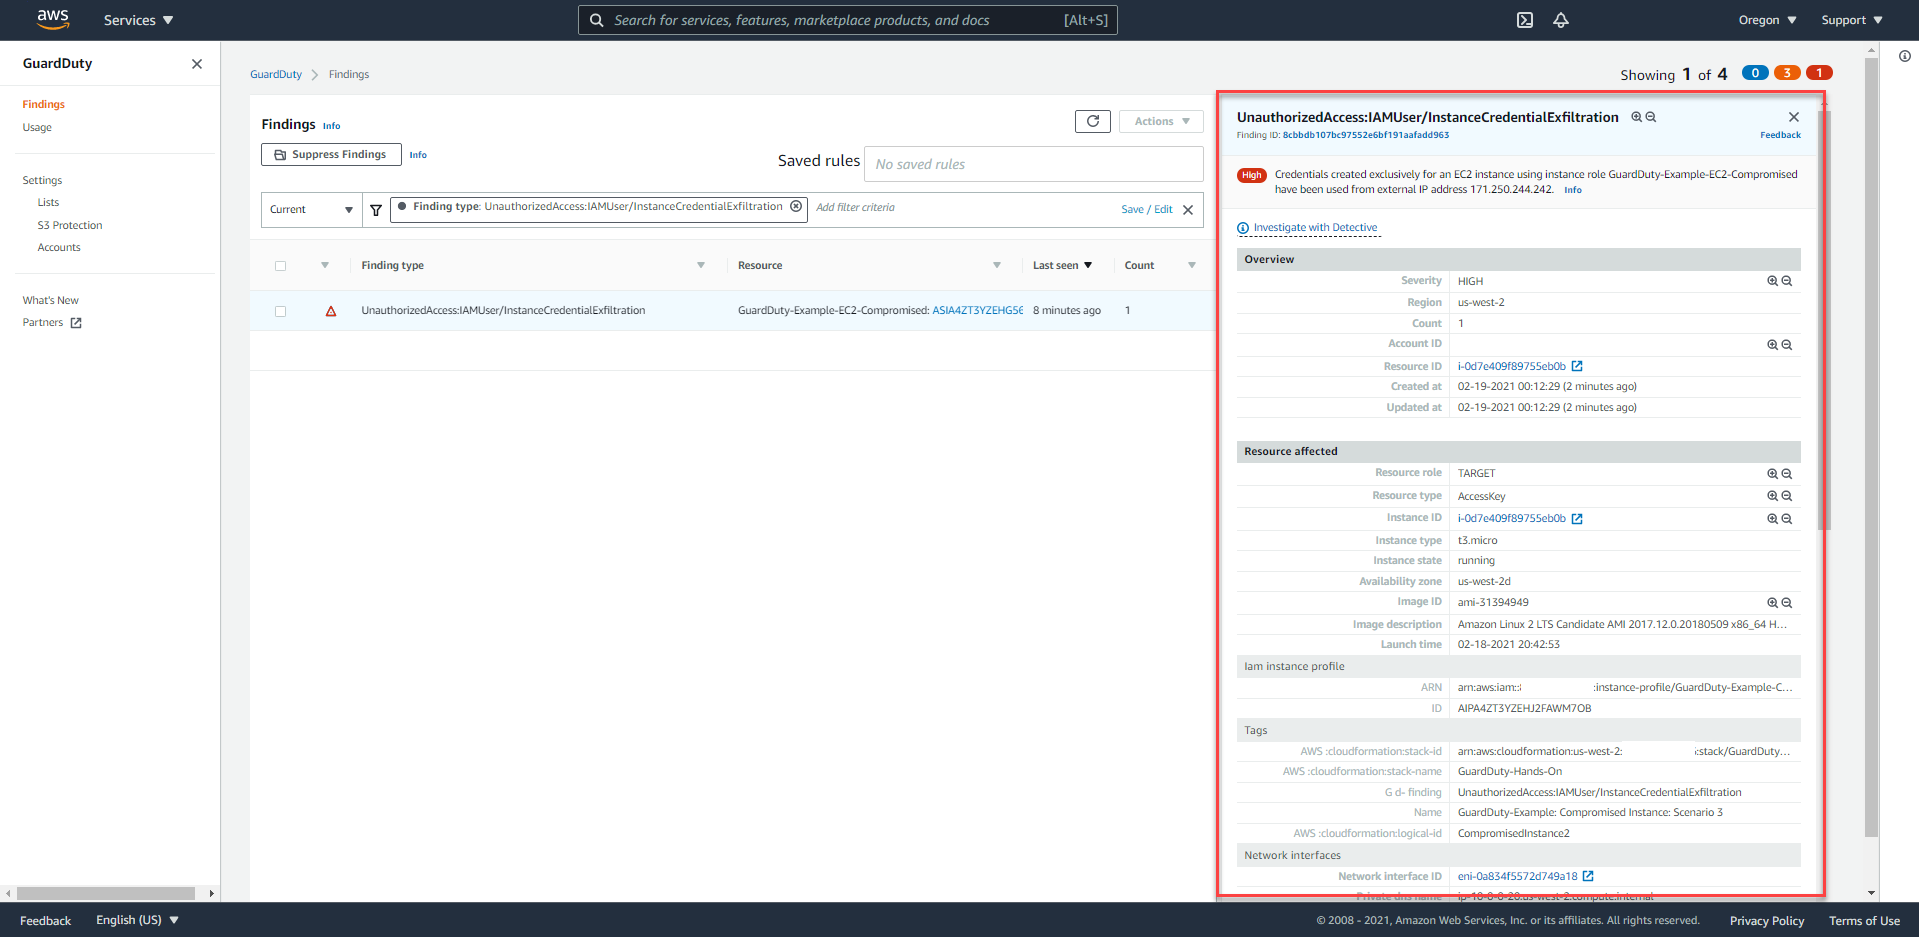Image resolution: width=1919 pixels, height=937 pixels.
Task: Open Instance ID external link icon
Action: (x=1577, y=519)
